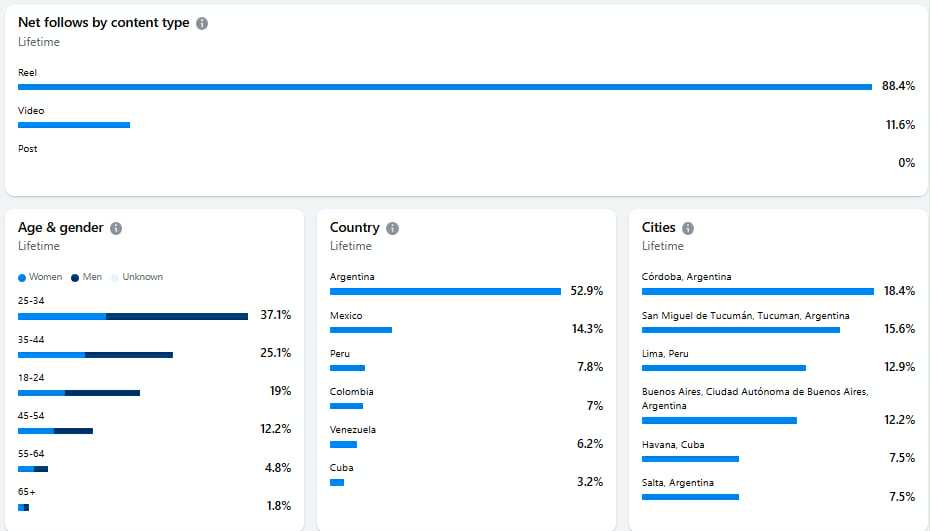Toggle the Unknown legend item
This screenshot has height=531, width=930.
[x=137, y=277]
